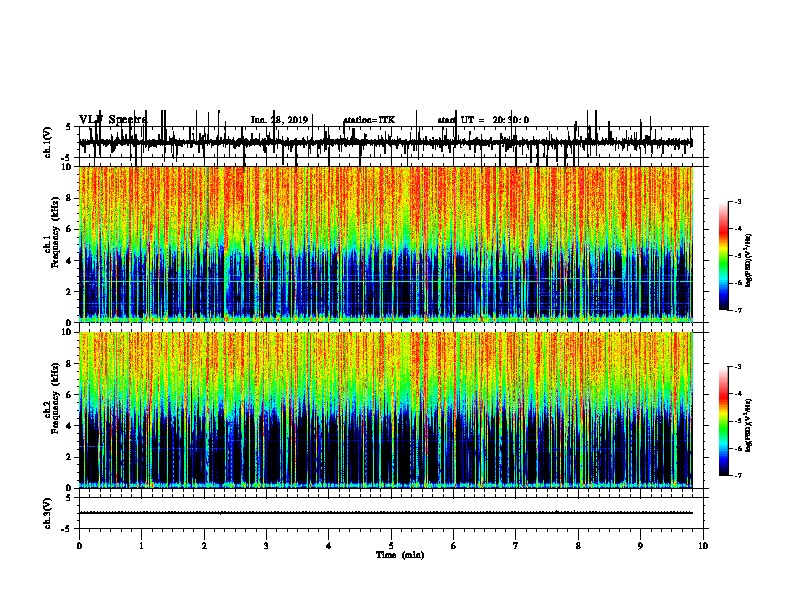The width and height of the screenshot is (792, 612).
Task: Select the Jan. 28, 2019 date label
Action: click(279, 120)
